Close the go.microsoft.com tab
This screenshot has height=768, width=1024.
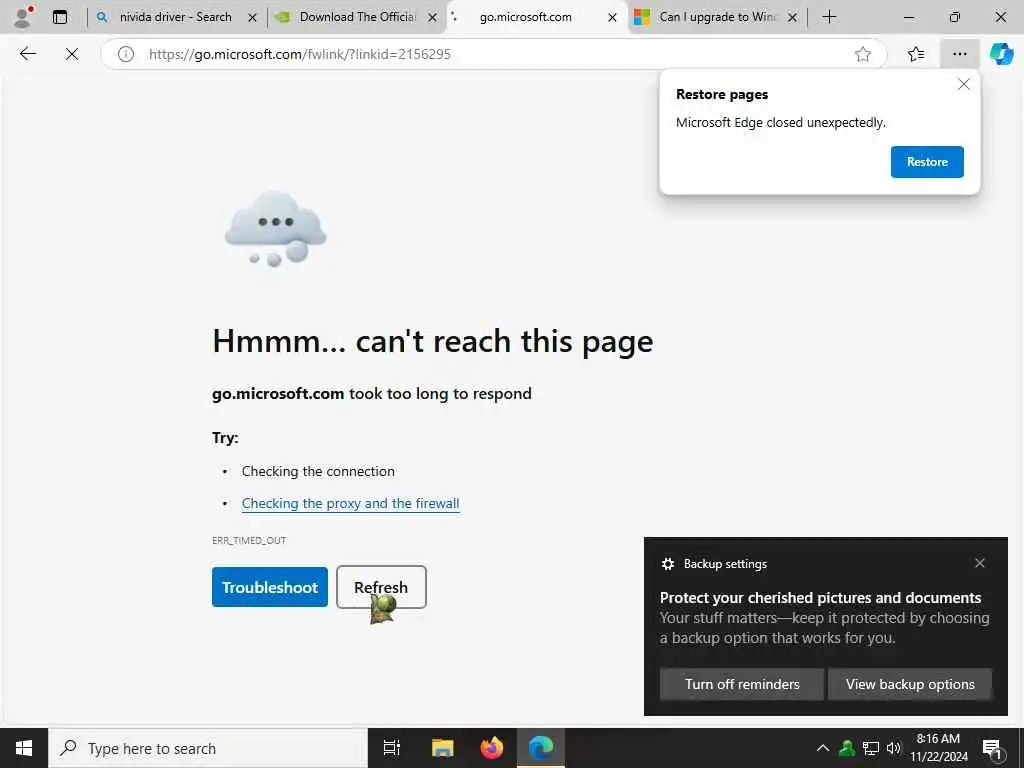(x=612, y=18)
